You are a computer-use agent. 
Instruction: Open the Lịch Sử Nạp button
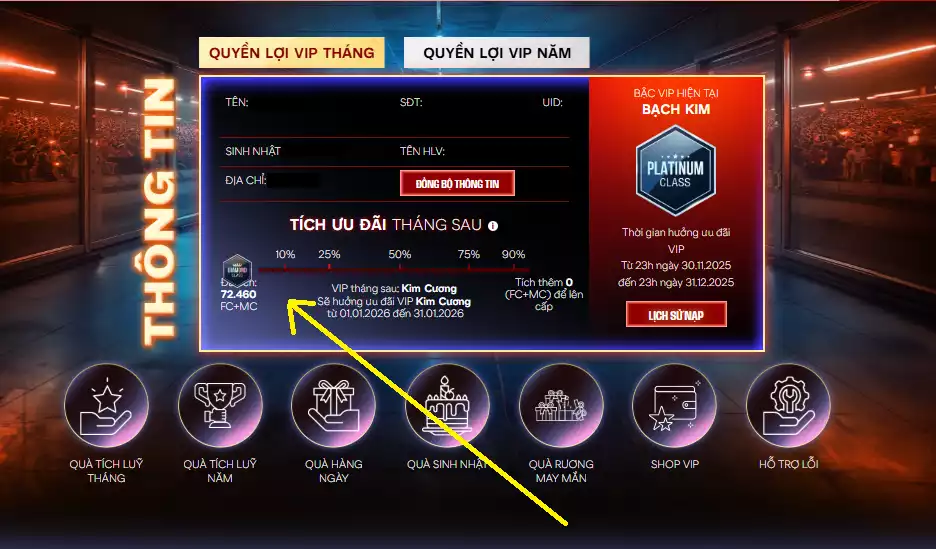click(x=676, y=314)
